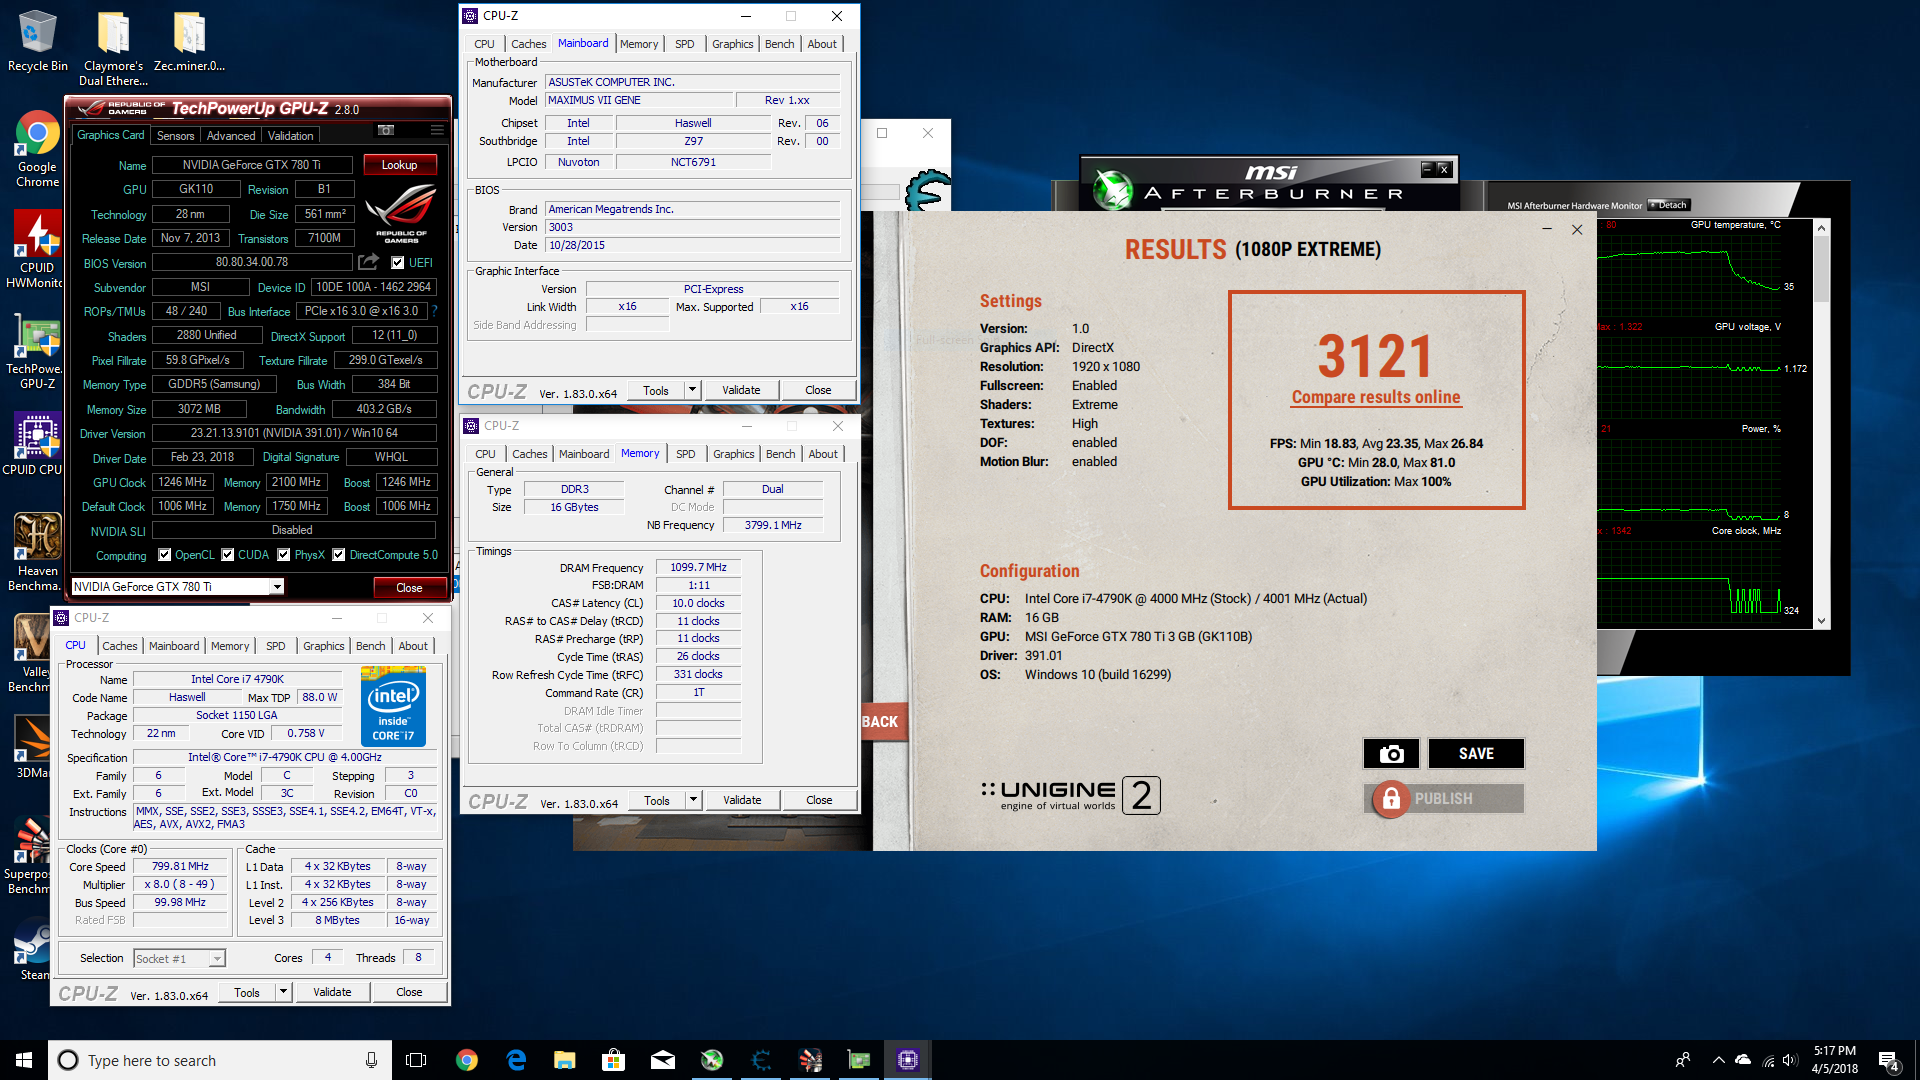Open the GPU-Z hamburger menu icon
This screenshot has height=1080, width=1920.
pyautogui.click(x=437, y=131)
